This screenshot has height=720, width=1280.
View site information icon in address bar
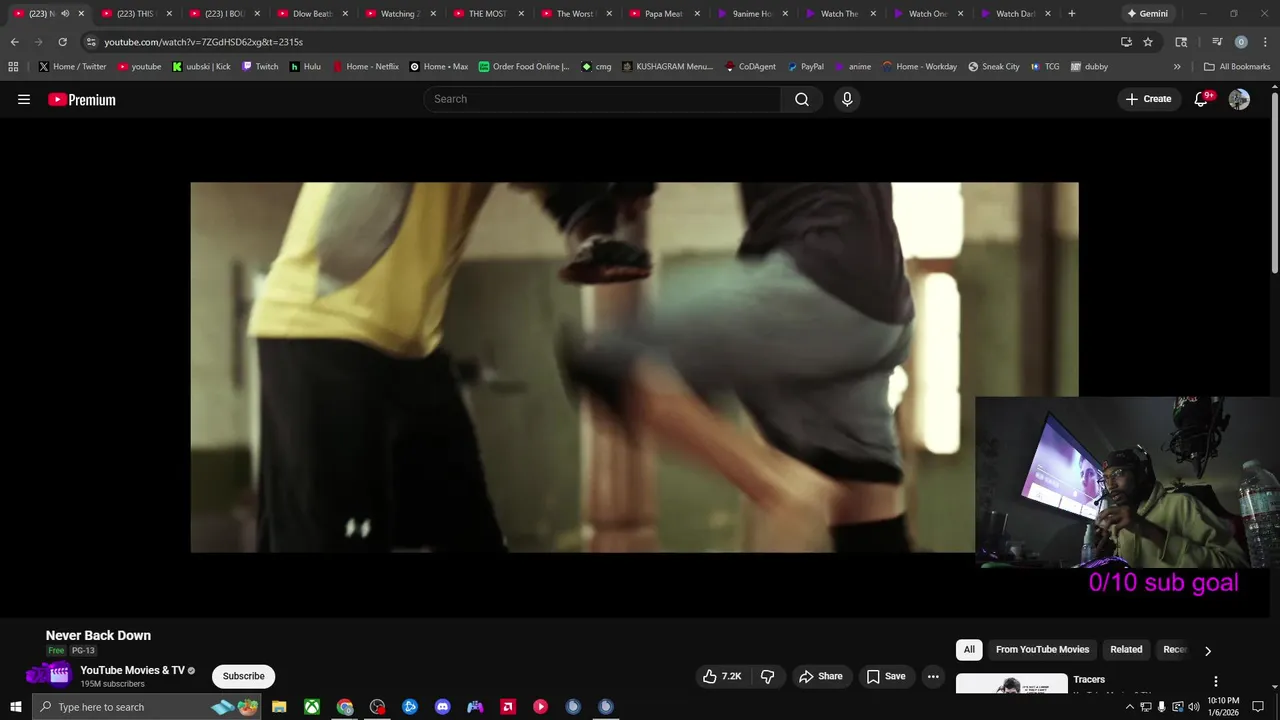(x=91, y=42)
